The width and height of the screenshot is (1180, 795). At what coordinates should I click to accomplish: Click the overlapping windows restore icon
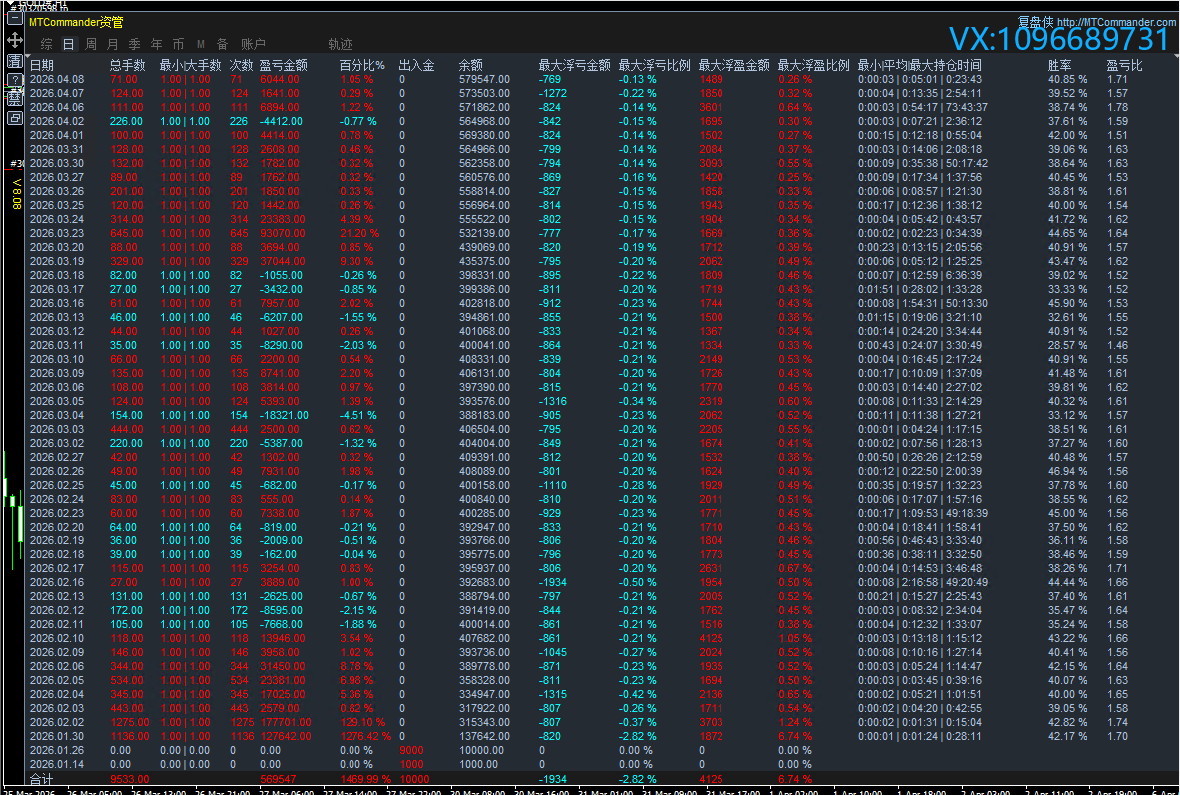tap(15, 118)
